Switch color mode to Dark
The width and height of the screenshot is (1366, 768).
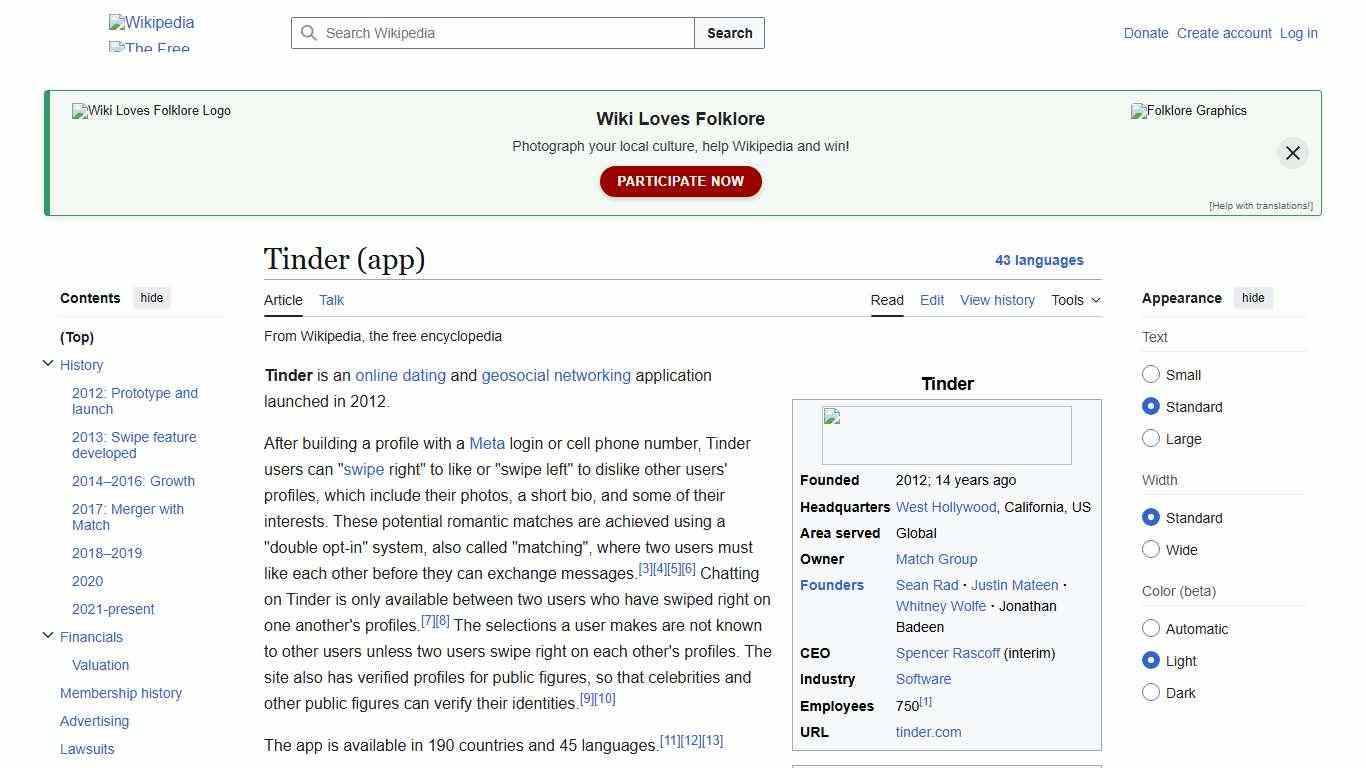click(x=1151, y=692)
